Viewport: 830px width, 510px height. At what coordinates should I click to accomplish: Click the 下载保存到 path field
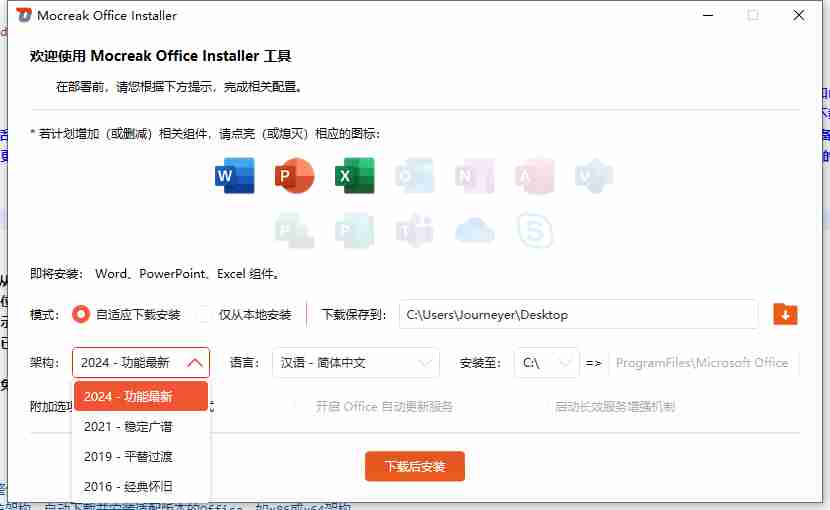point(578,314)
